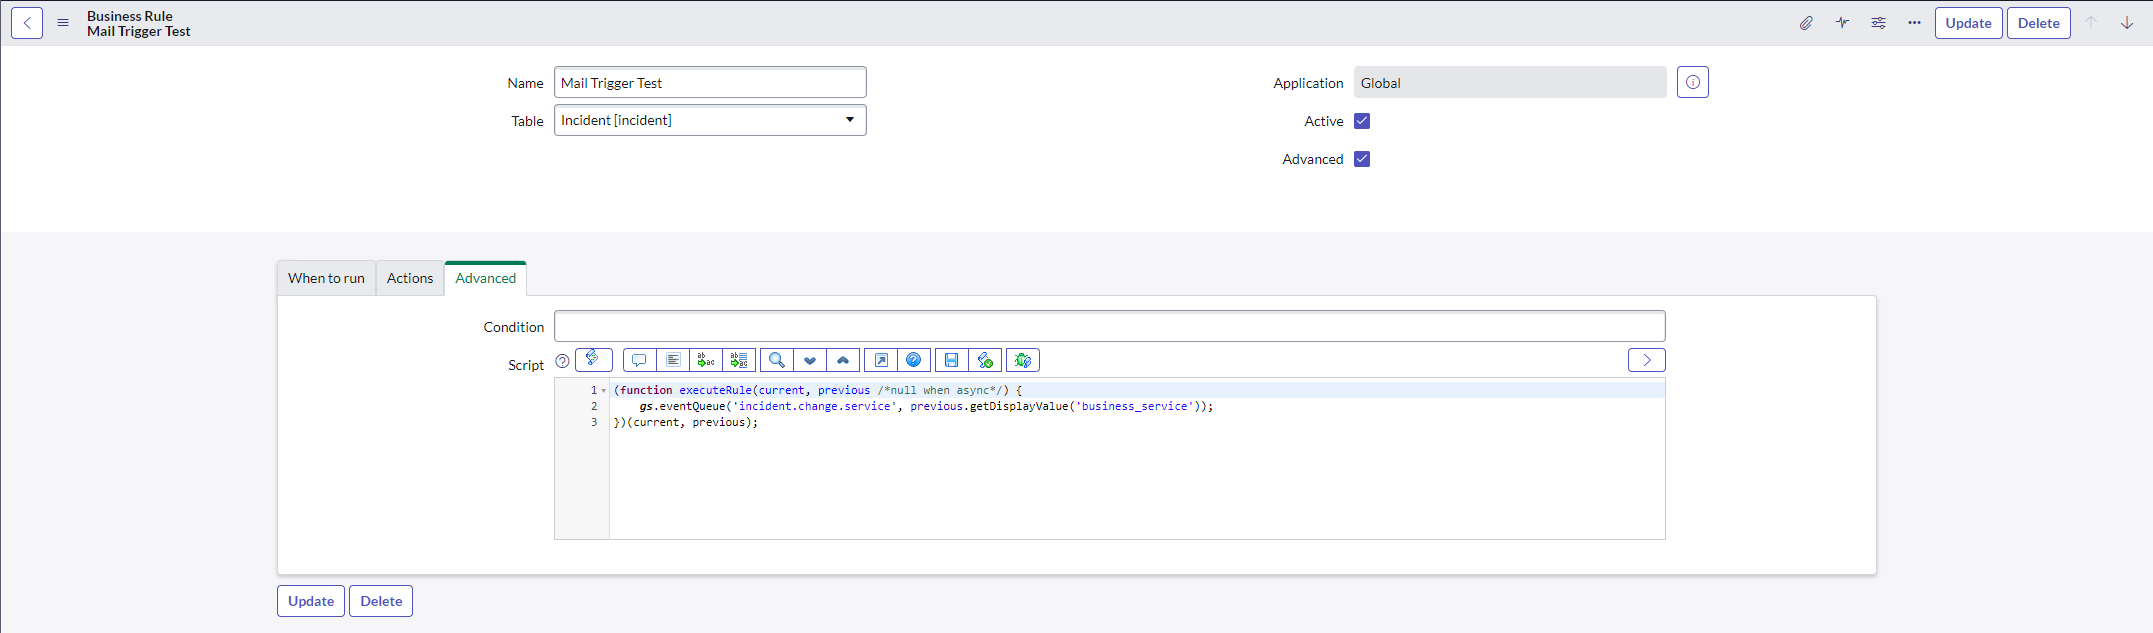
Task: Open the script debugger bug icon
Action: point(1023,360)
